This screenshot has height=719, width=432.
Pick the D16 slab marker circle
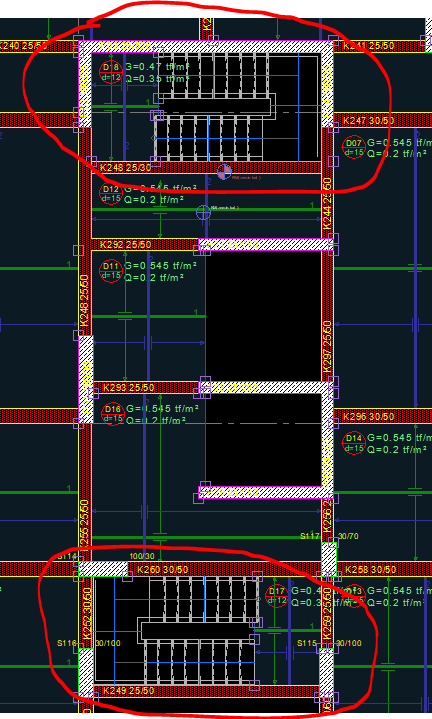[112, 414]
